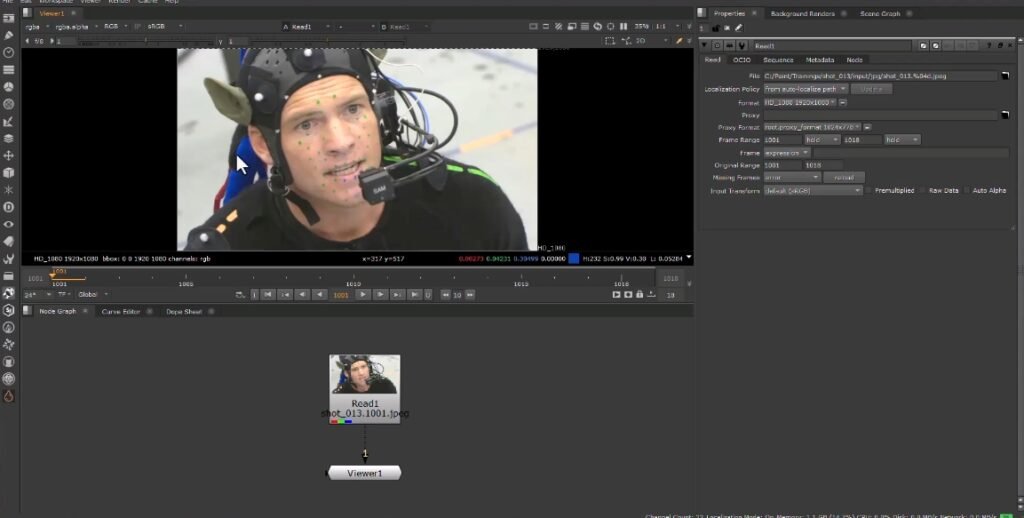
Task: Open the Image nodes menu in the toolbar
Action: [8, 18]
